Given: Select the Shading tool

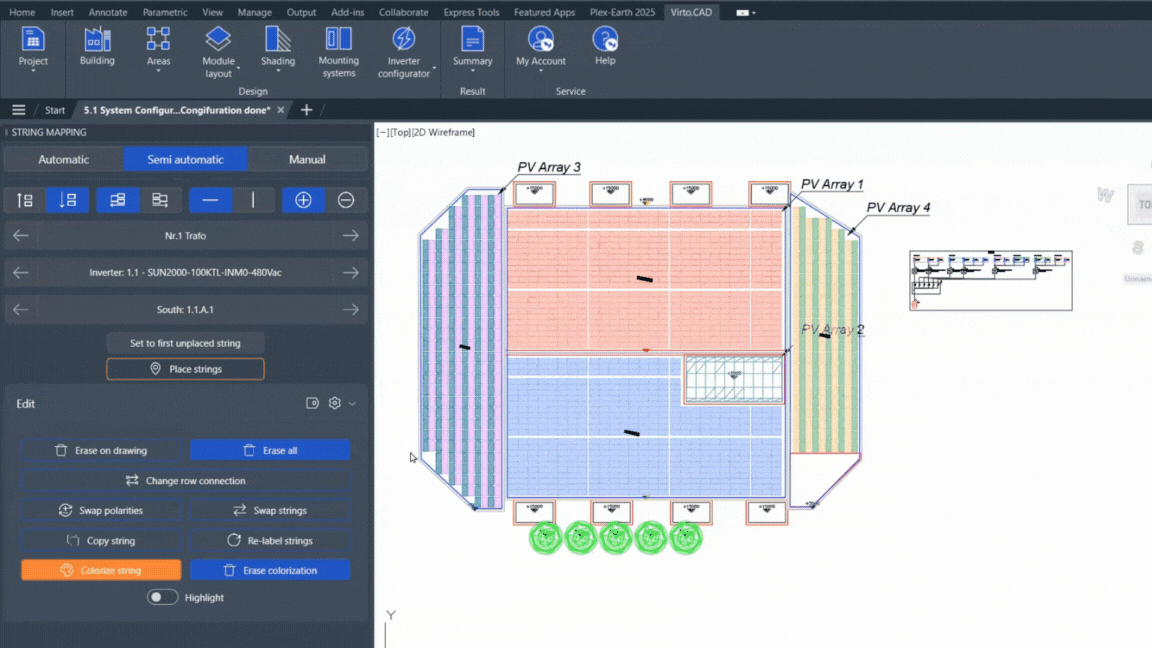Looking at the screenshot, I should [x=278, y=48].
